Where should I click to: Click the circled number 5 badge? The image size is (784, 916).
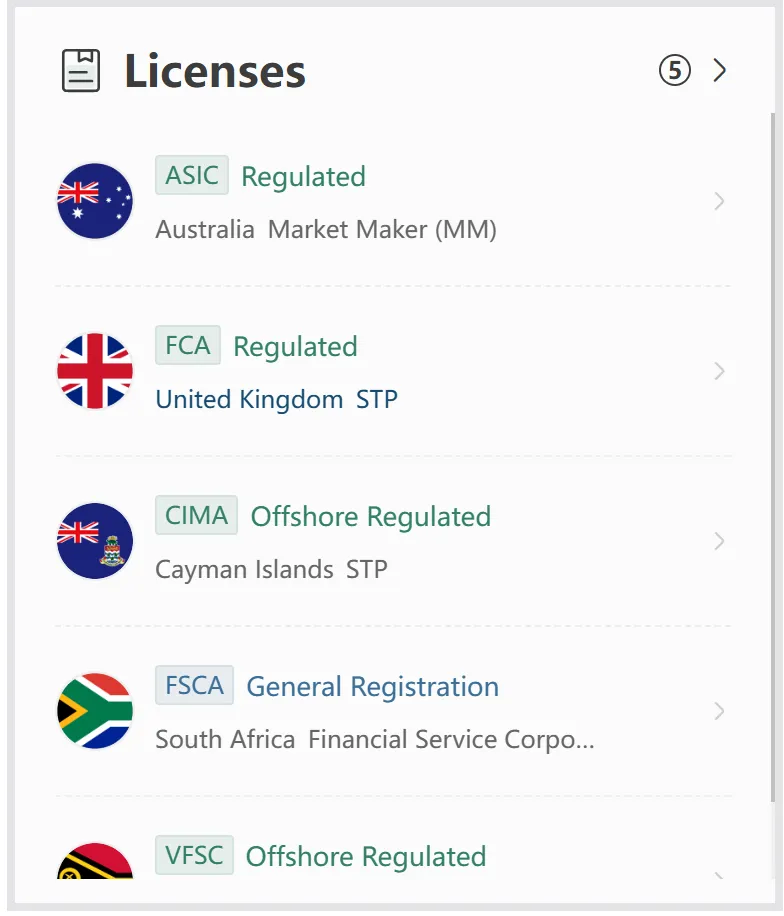(675, 71)
